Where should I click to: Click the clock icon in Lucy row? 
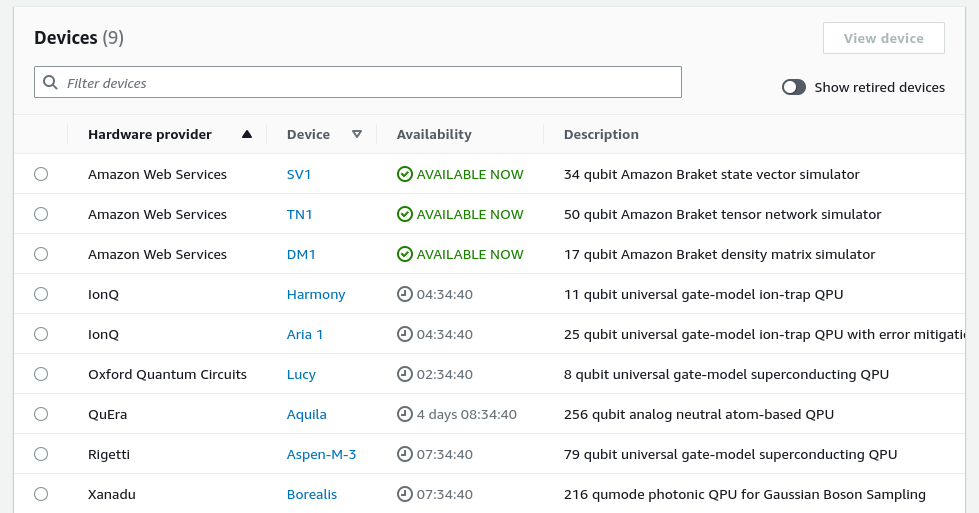tap(405, 374)
